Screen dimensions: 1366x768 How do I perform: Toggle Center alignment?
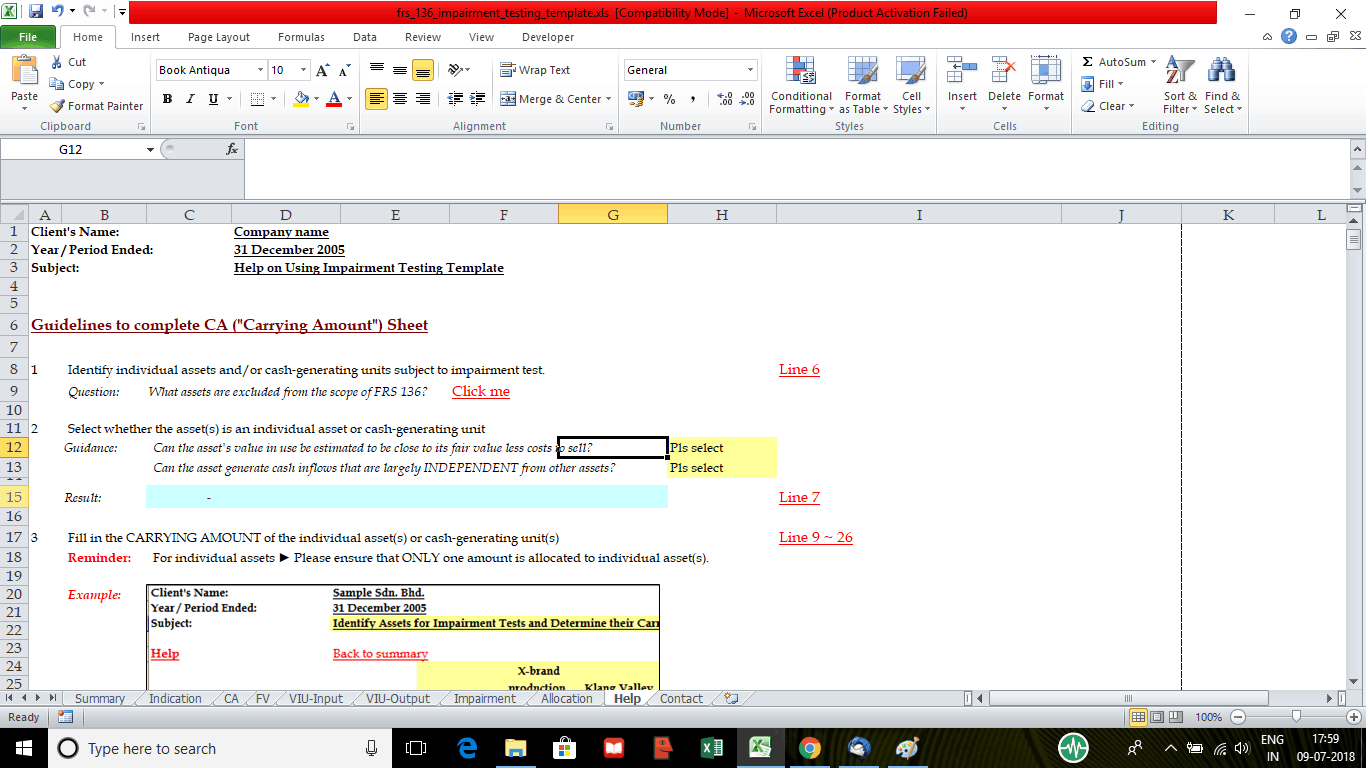pos(400,99)
